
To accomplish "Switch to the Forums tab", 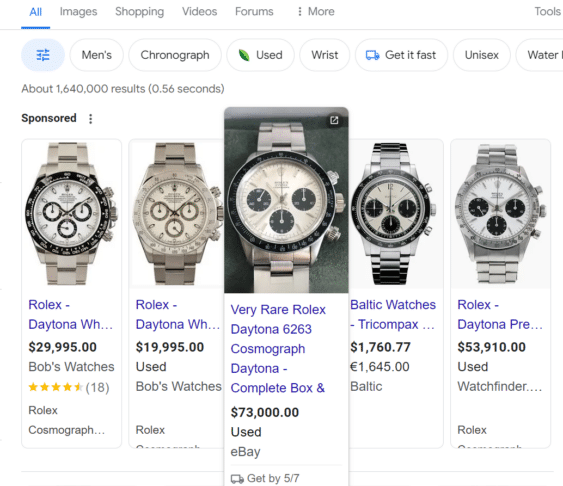I will (254, 12).
